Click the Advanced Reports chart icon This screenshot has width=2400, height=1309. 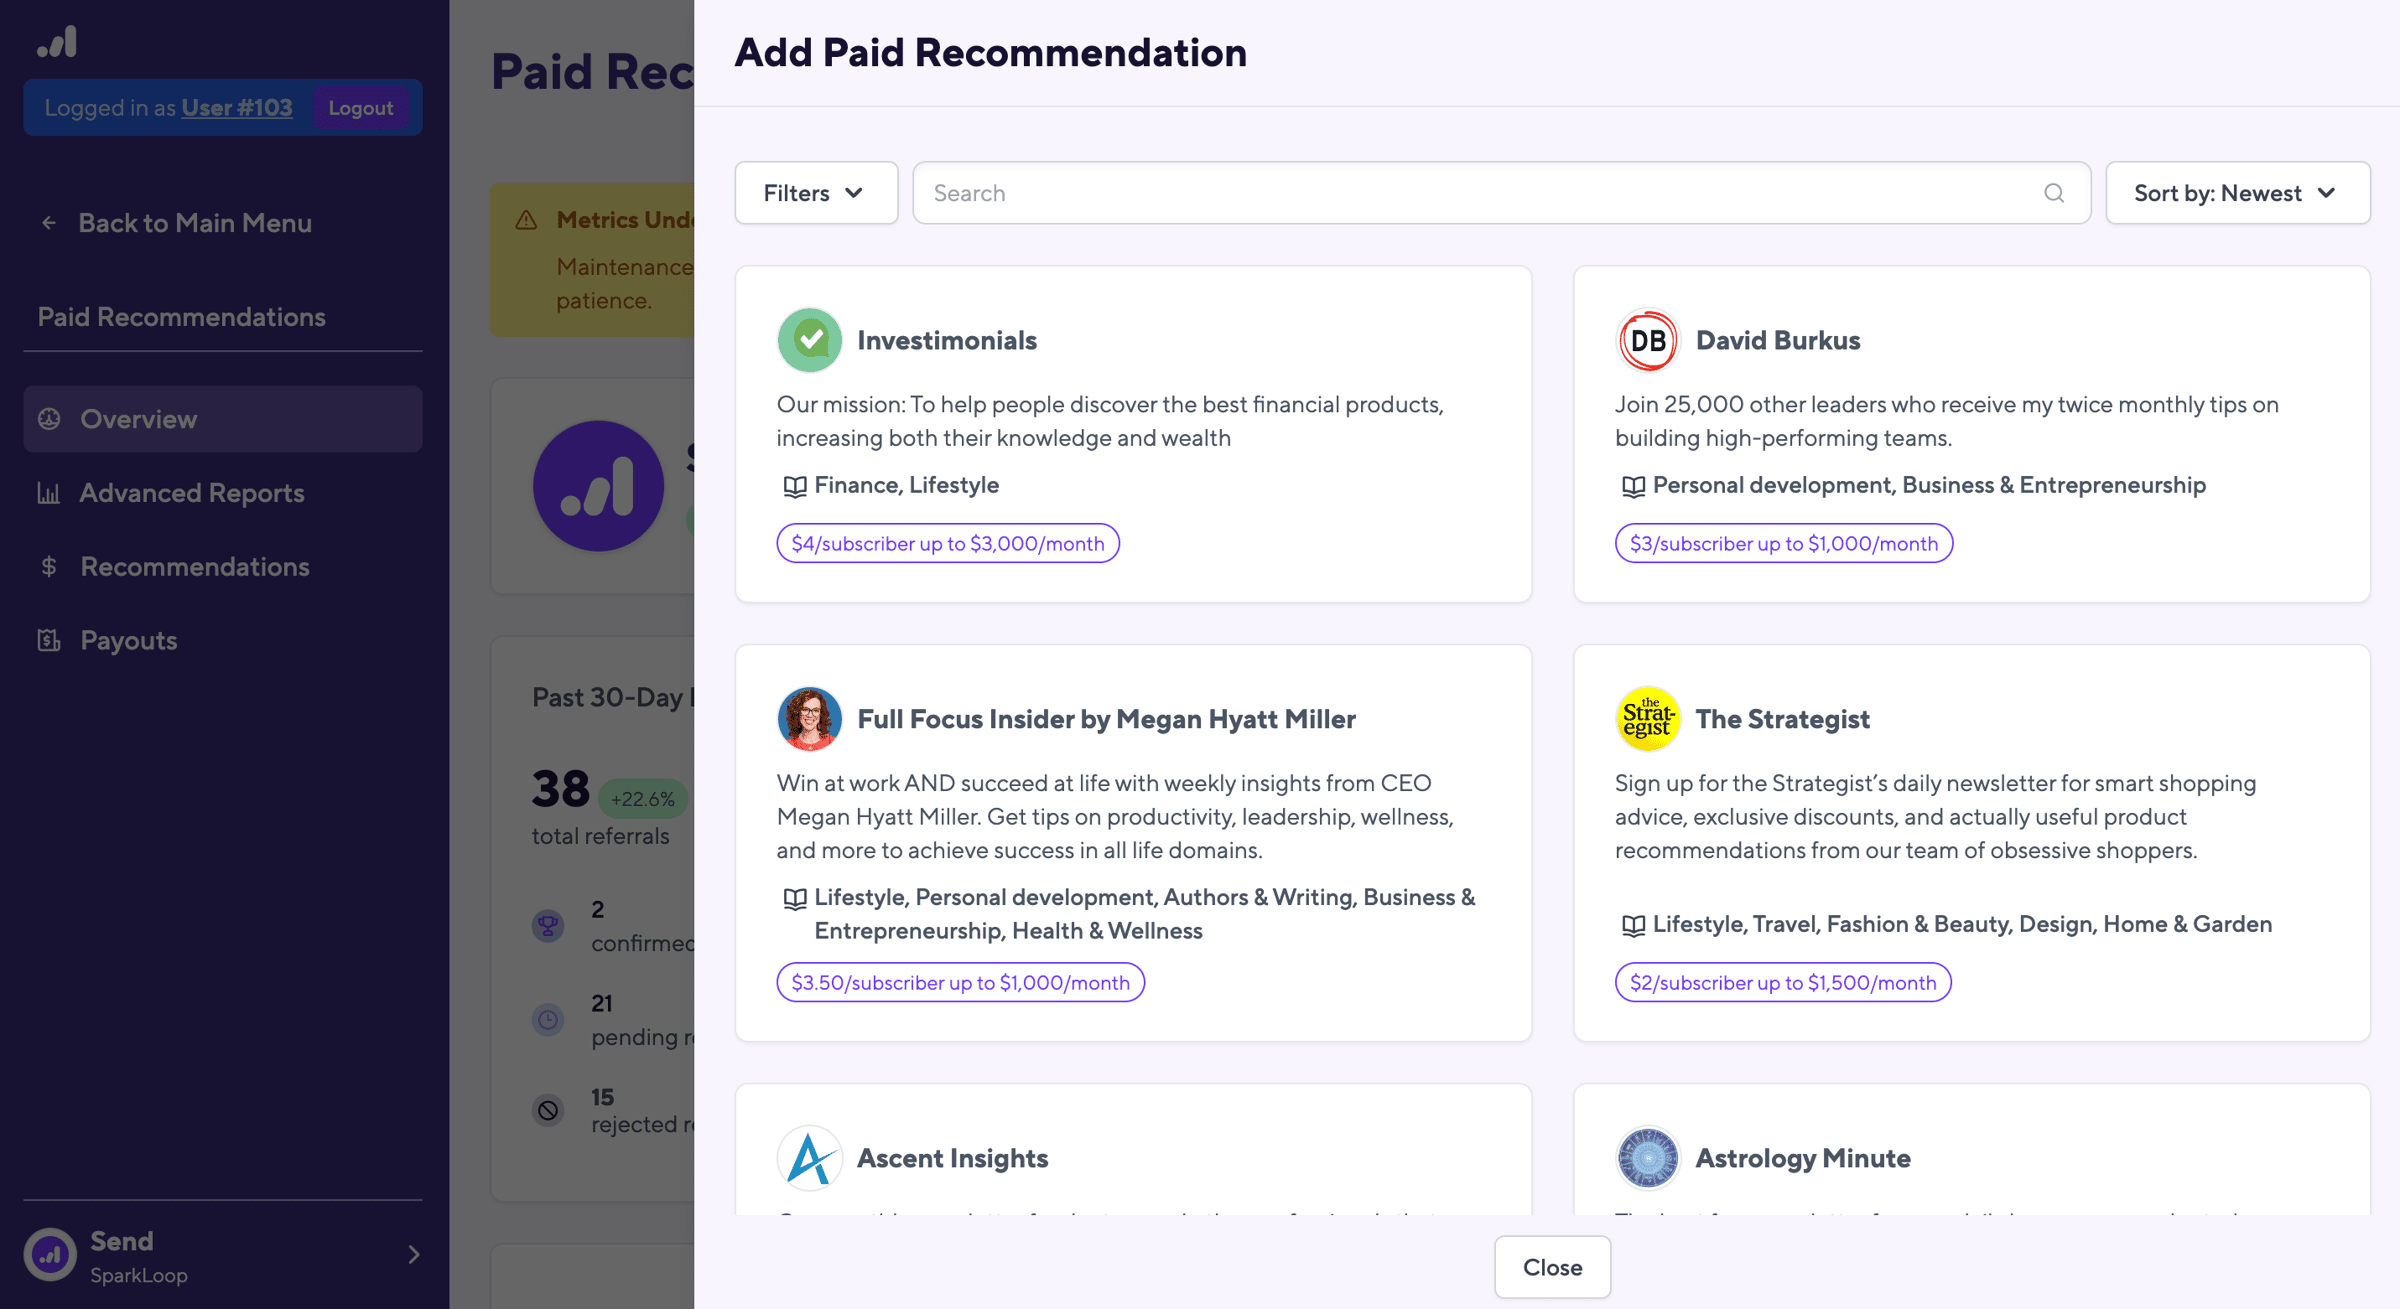click(x=49, y=493)
